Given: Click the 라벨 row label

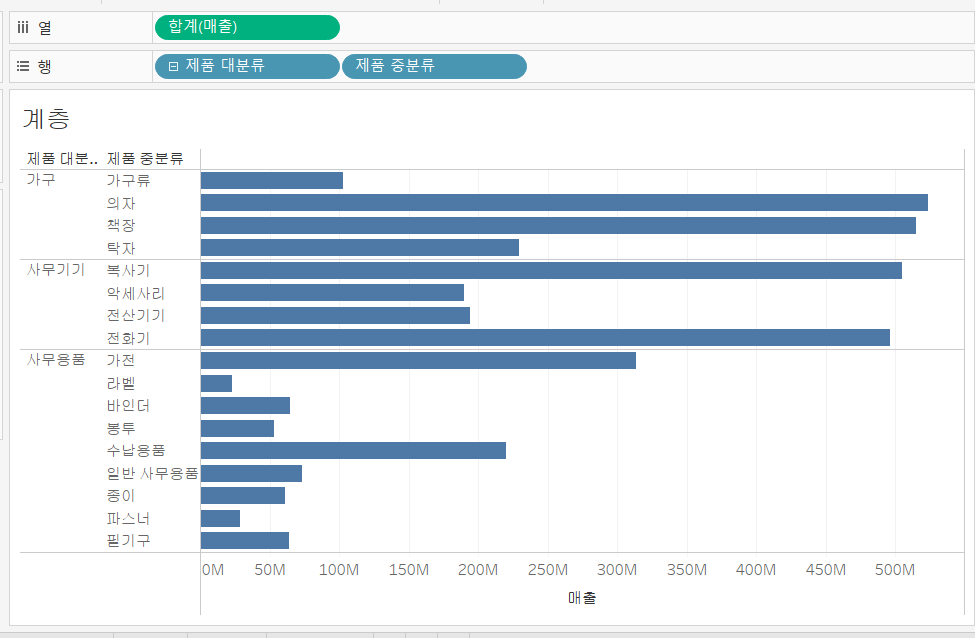Looking at the screenshot, I should coord(121,383).
